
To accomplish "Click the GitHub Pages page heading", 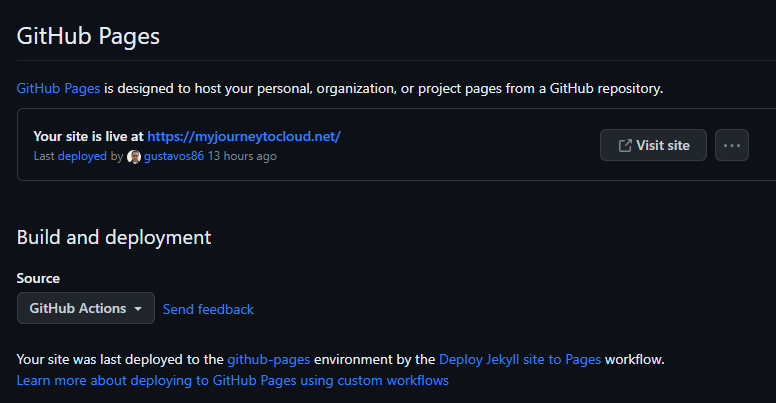I will pos(88,36).
